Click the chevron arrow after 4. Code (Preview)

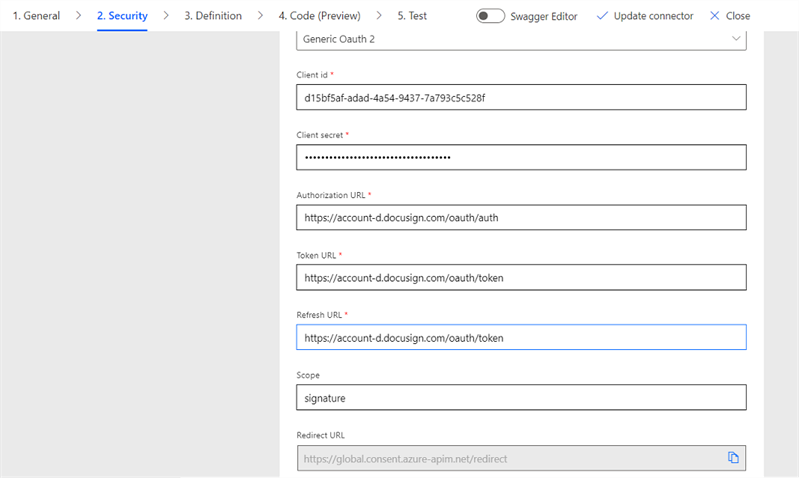click(378, 16)
